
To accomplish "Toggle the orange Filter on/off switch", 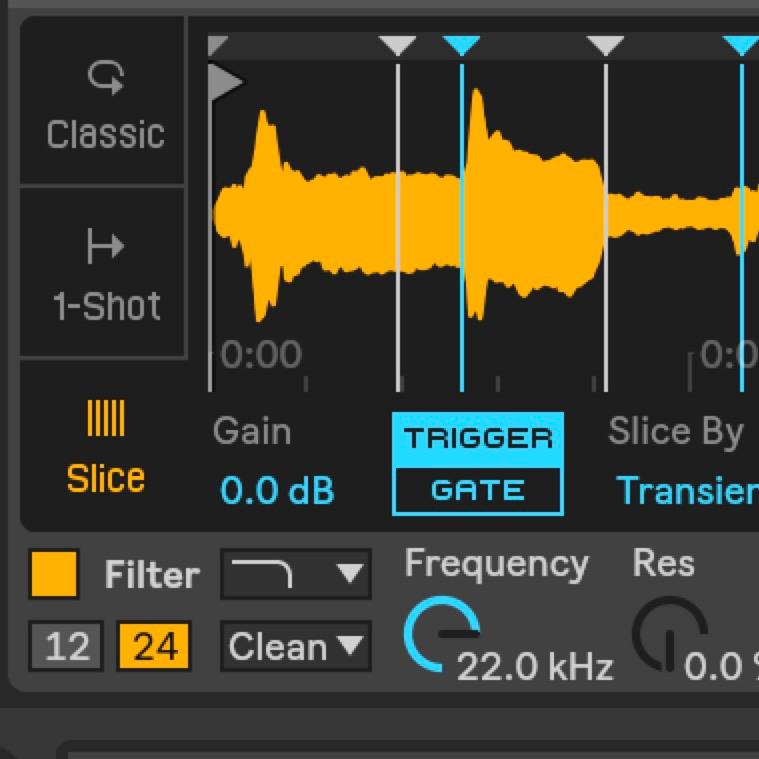I will click(54, 574).
